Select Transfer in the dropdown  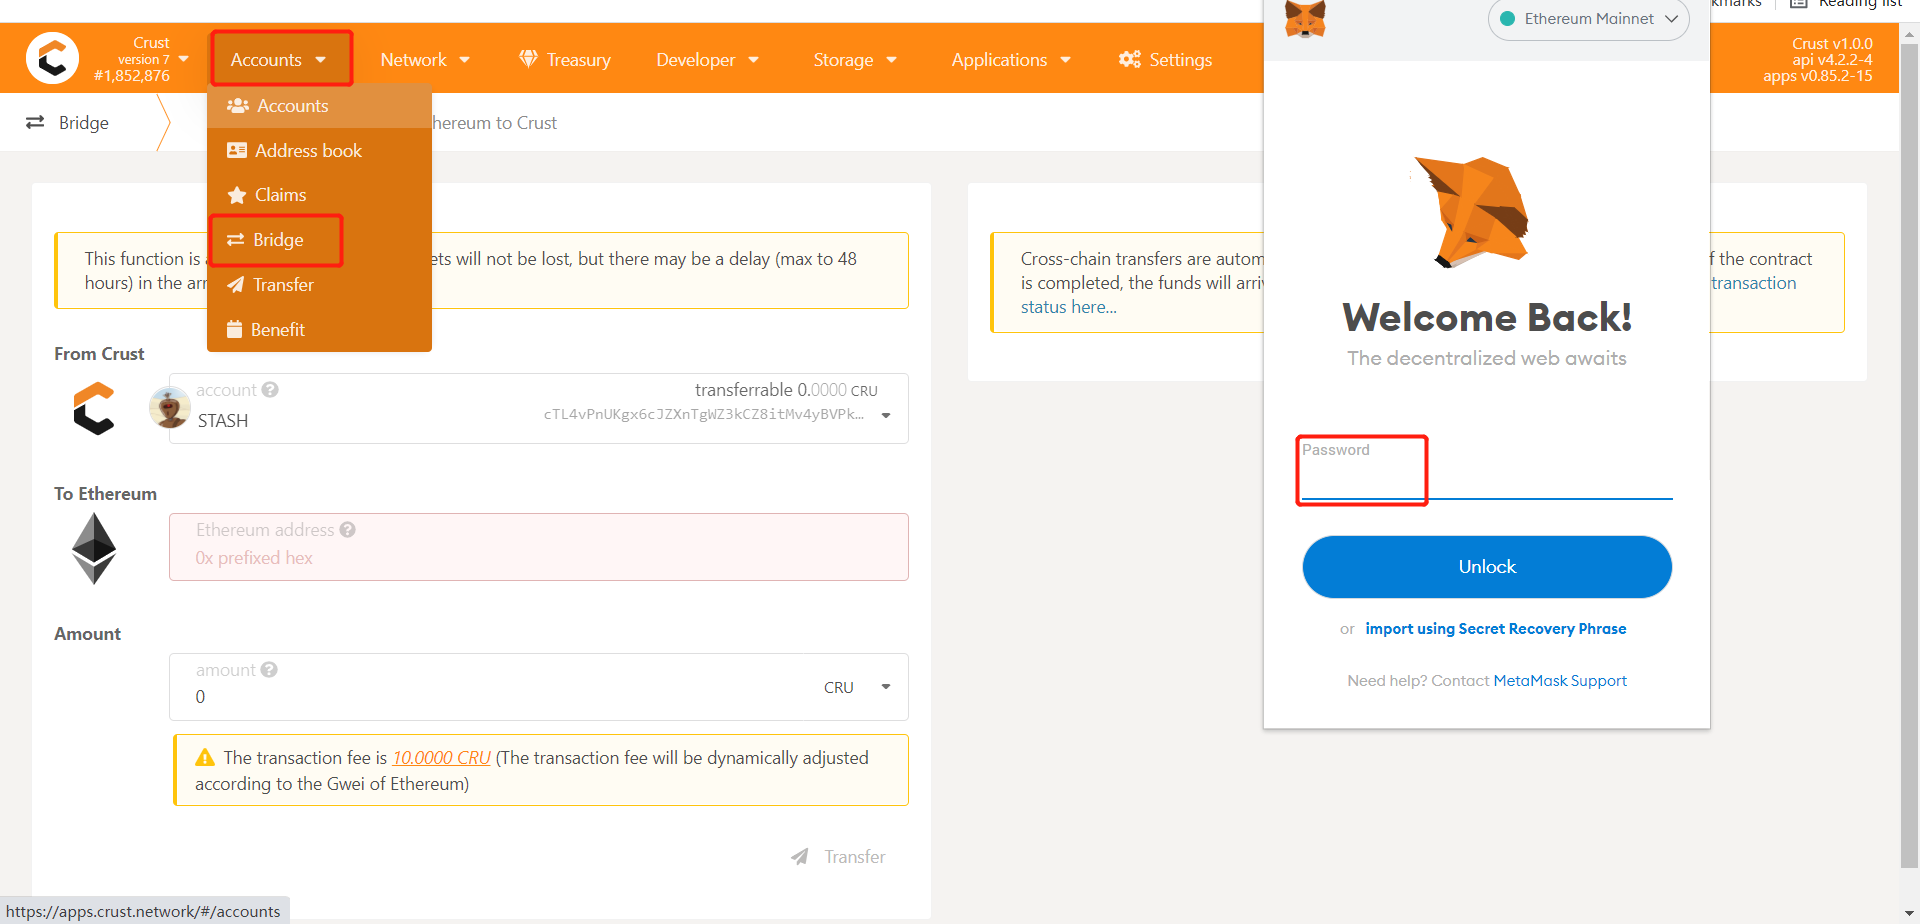point(319,285)
